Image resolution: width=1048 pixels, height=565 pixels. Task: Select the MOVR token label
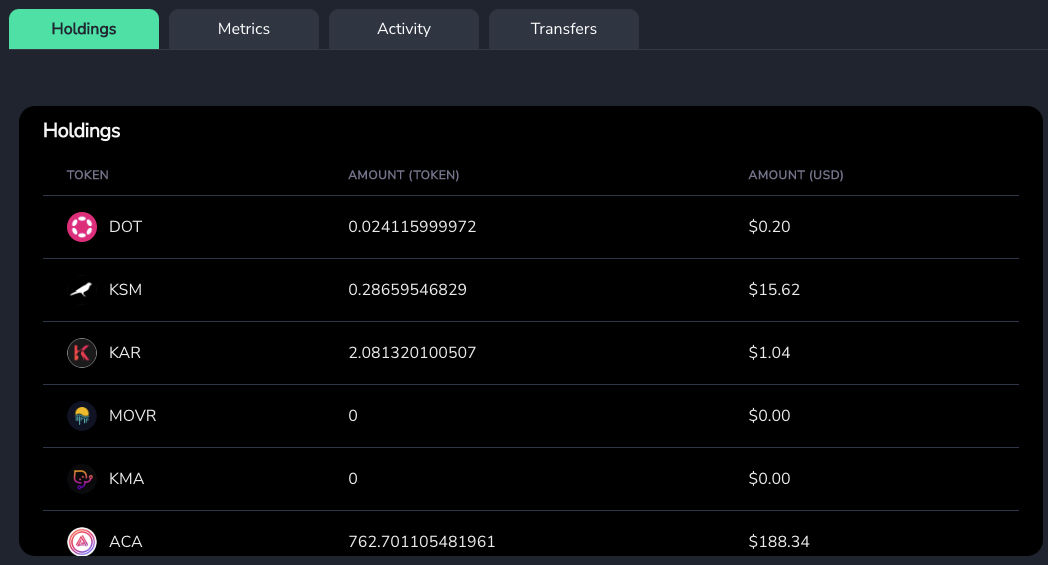pos(132,415)
